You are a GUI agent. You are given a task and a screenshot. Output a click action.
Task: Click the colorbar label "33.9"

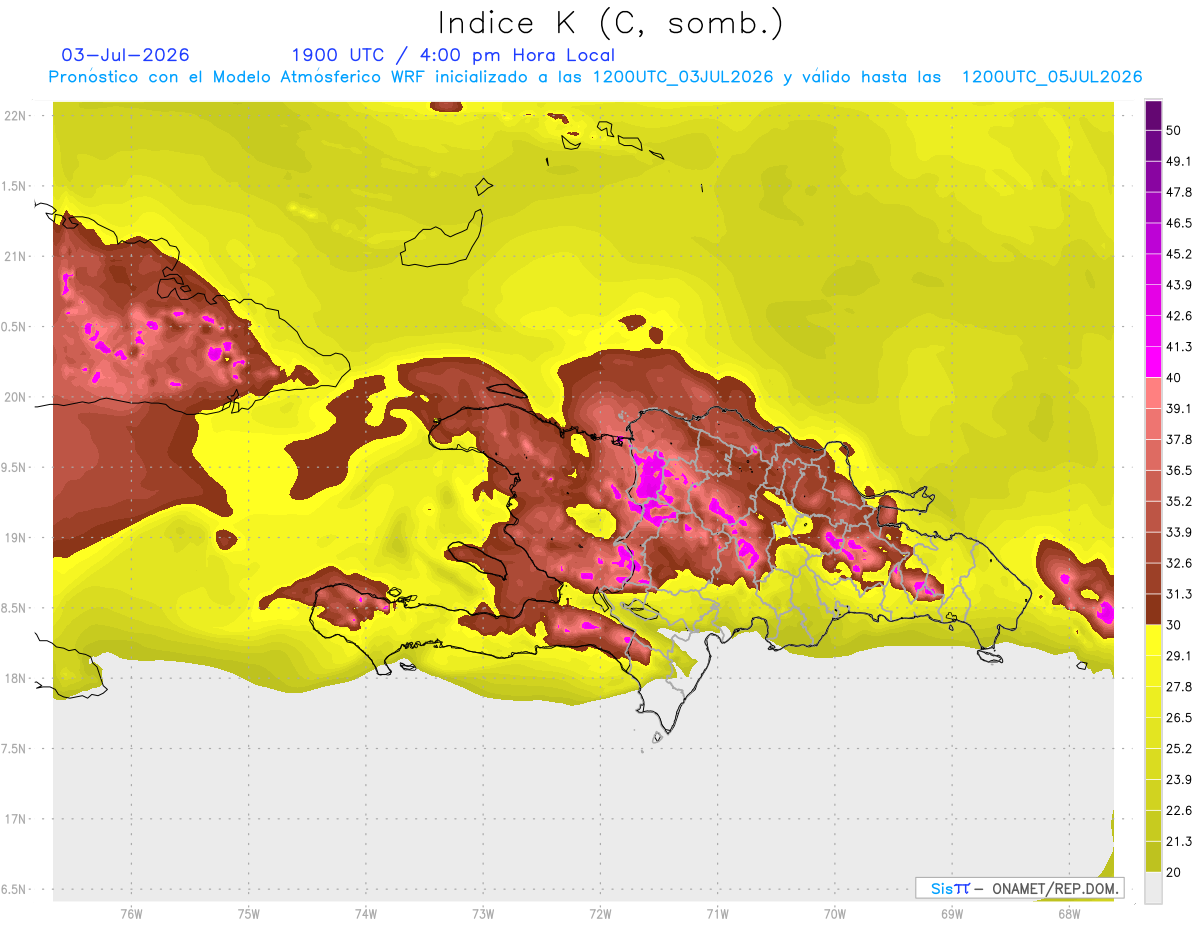click(x=1179, y=532)
